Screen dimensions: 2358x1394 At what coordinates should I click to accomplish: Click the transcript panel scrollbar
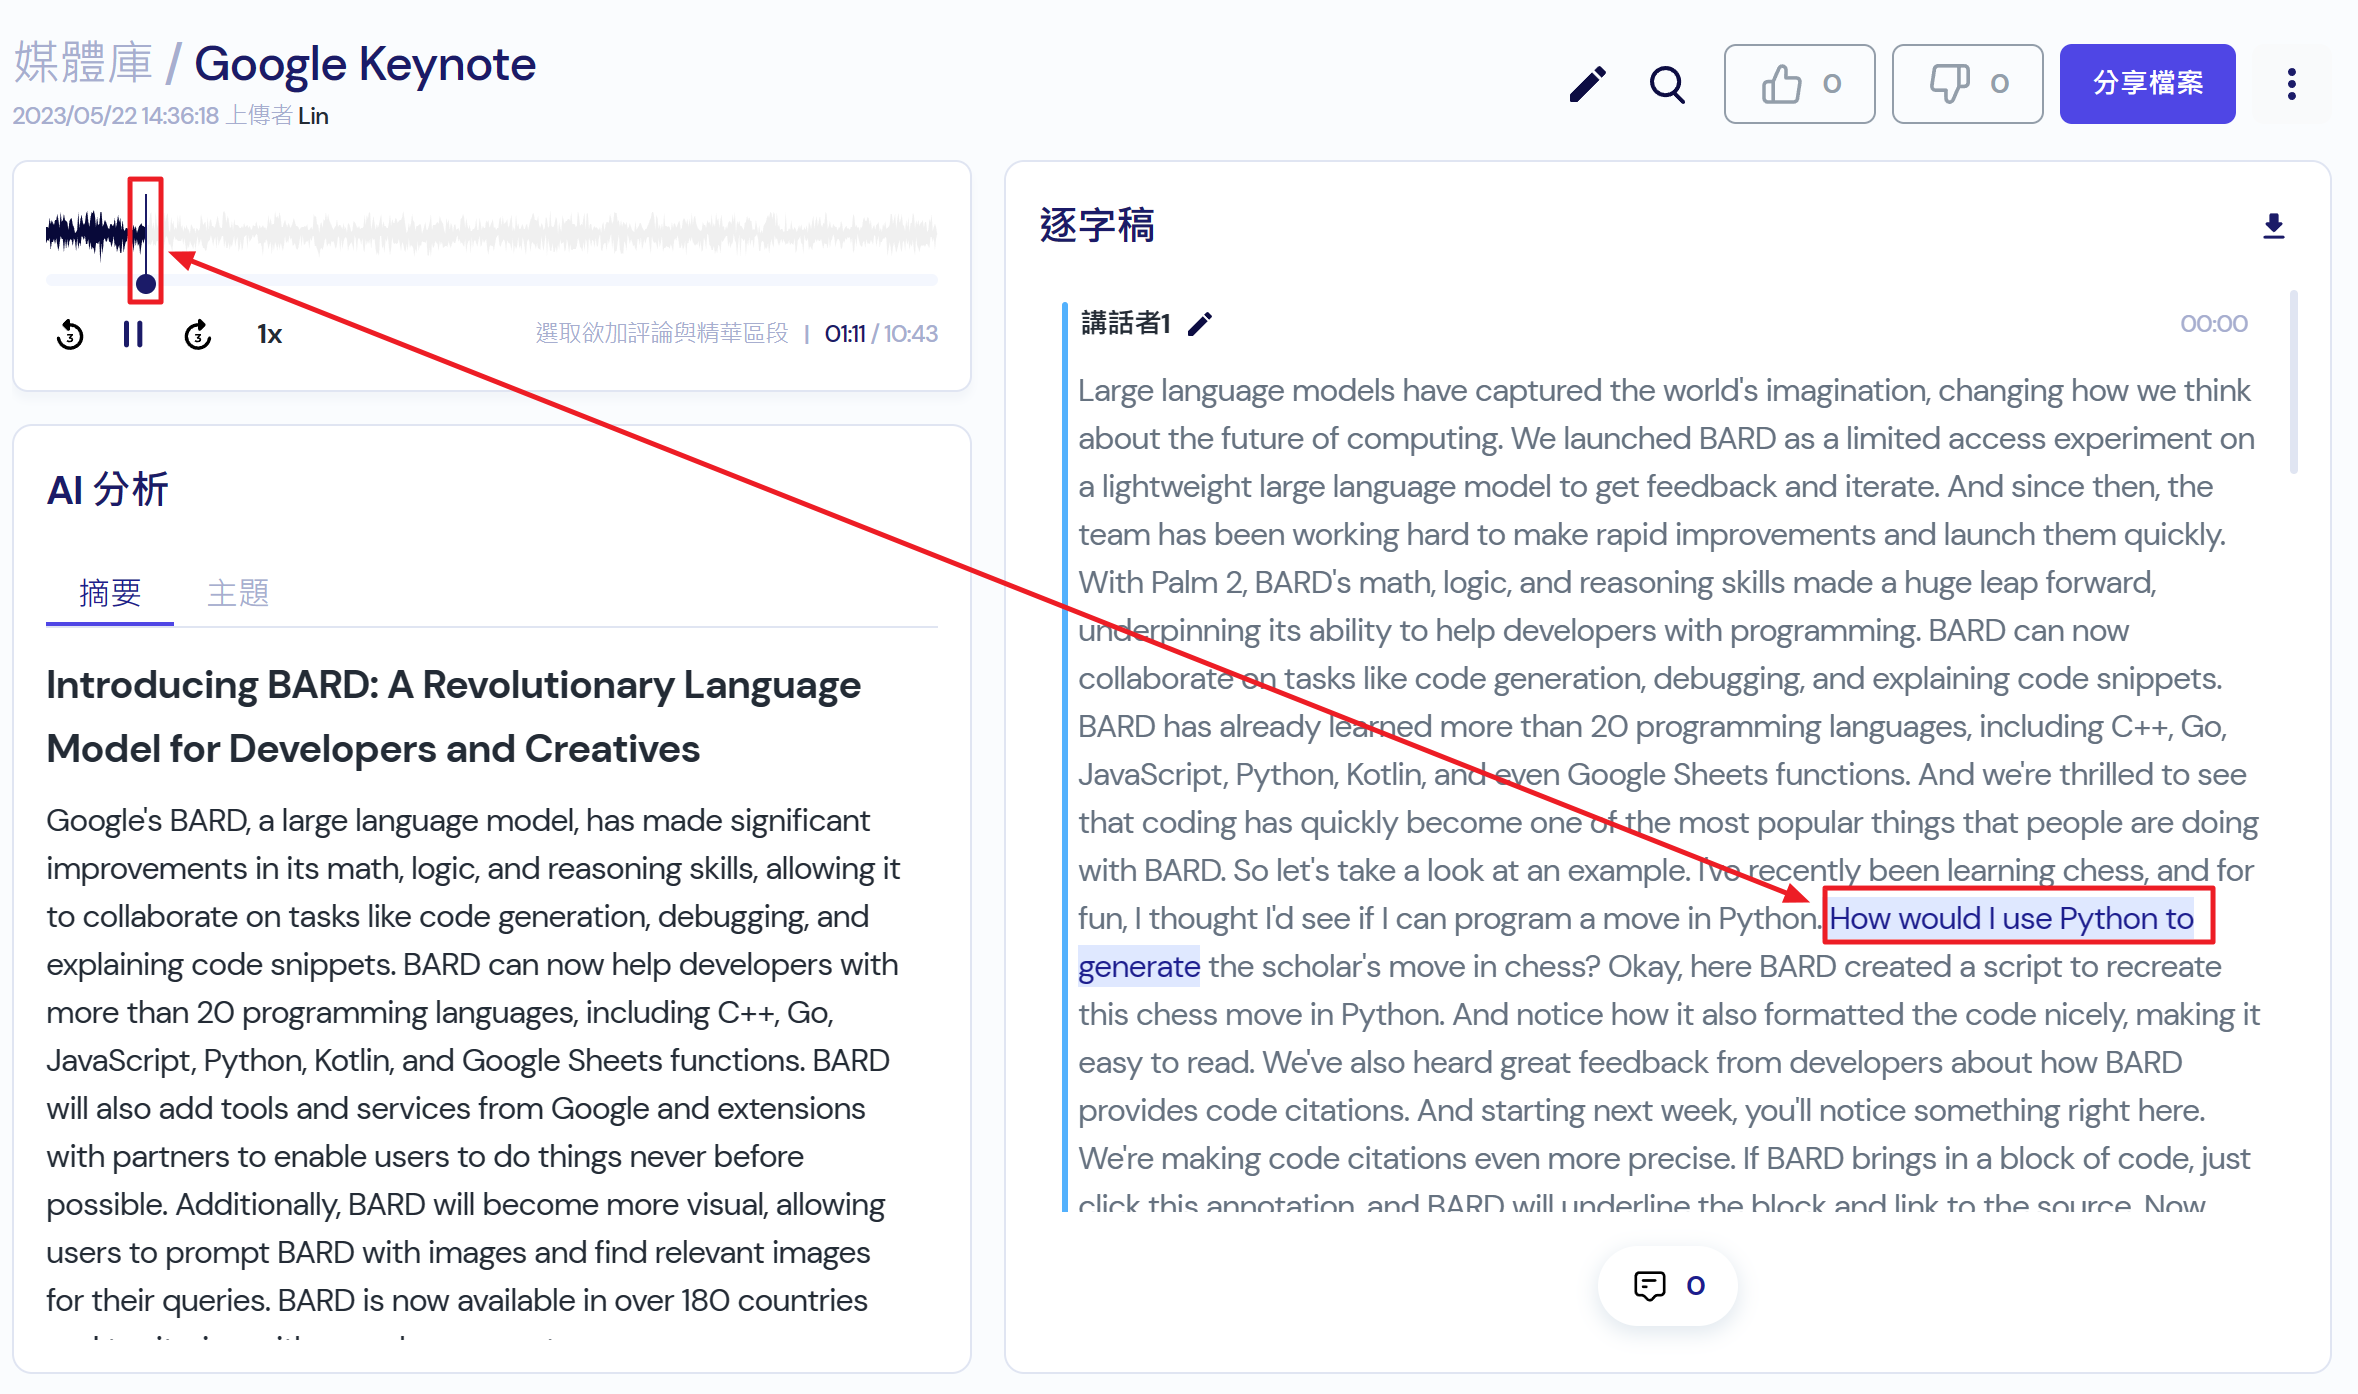pos(2293,382)
